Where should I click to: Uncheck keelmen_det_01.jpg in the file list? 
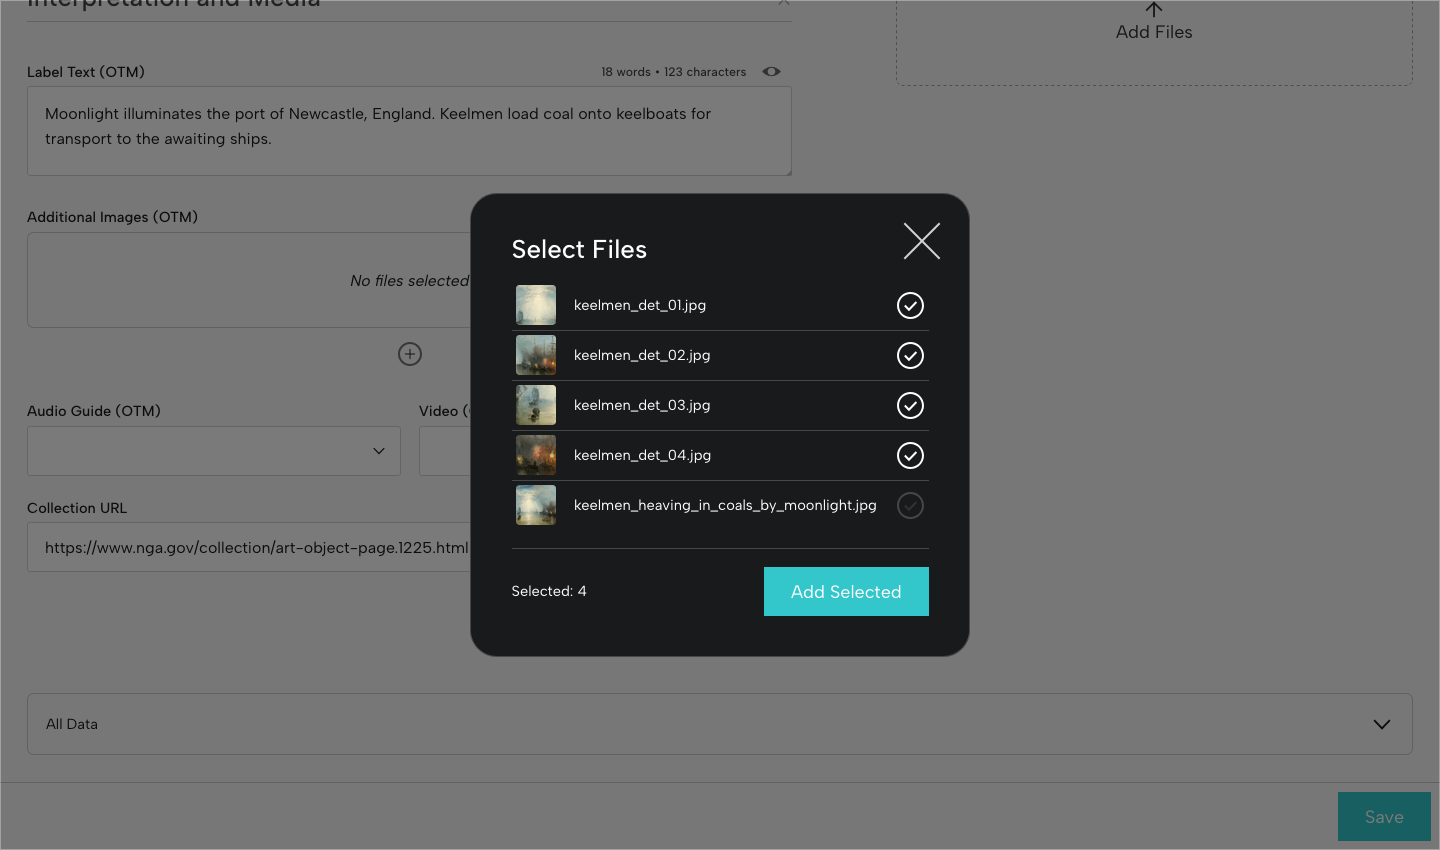click(x=910, y=305)
